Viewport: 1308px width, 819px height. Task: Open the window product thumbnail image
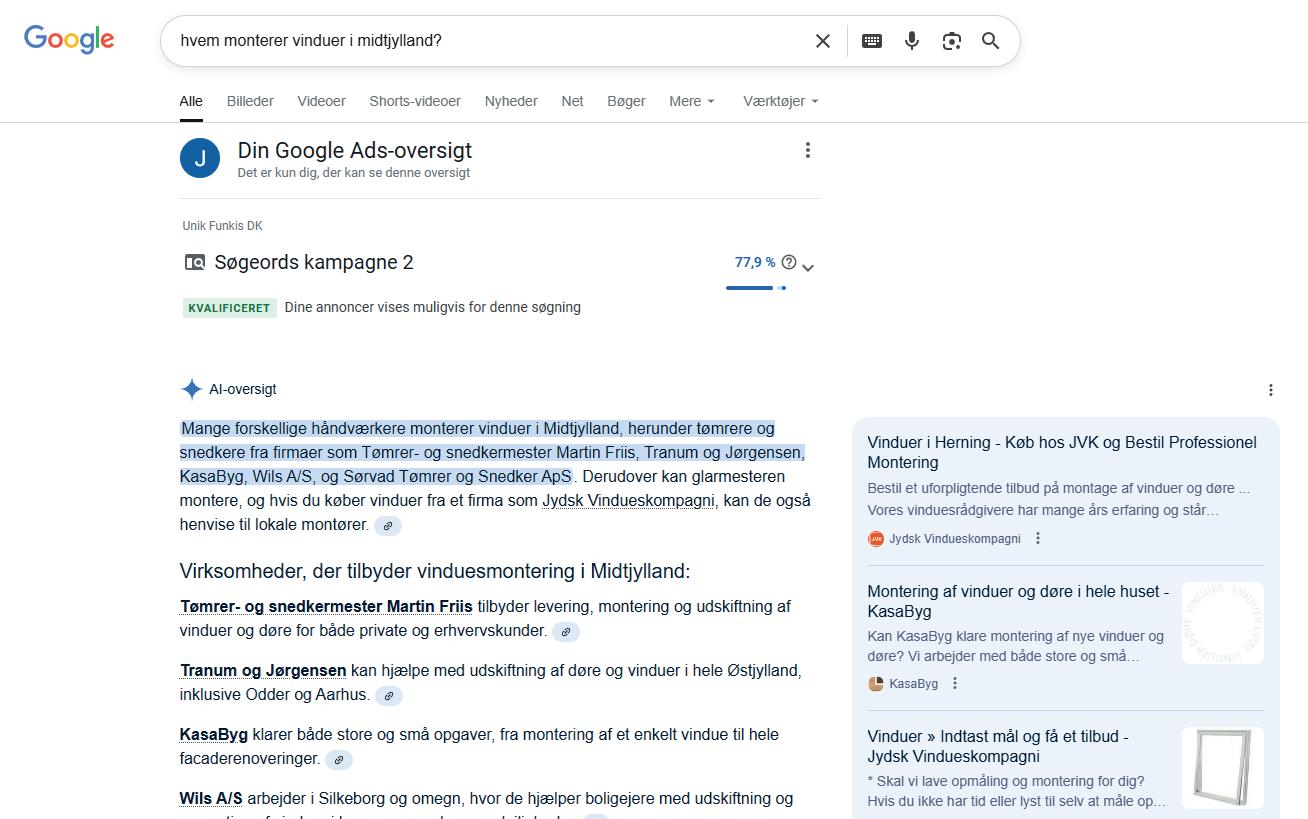tap(1223, 768)
